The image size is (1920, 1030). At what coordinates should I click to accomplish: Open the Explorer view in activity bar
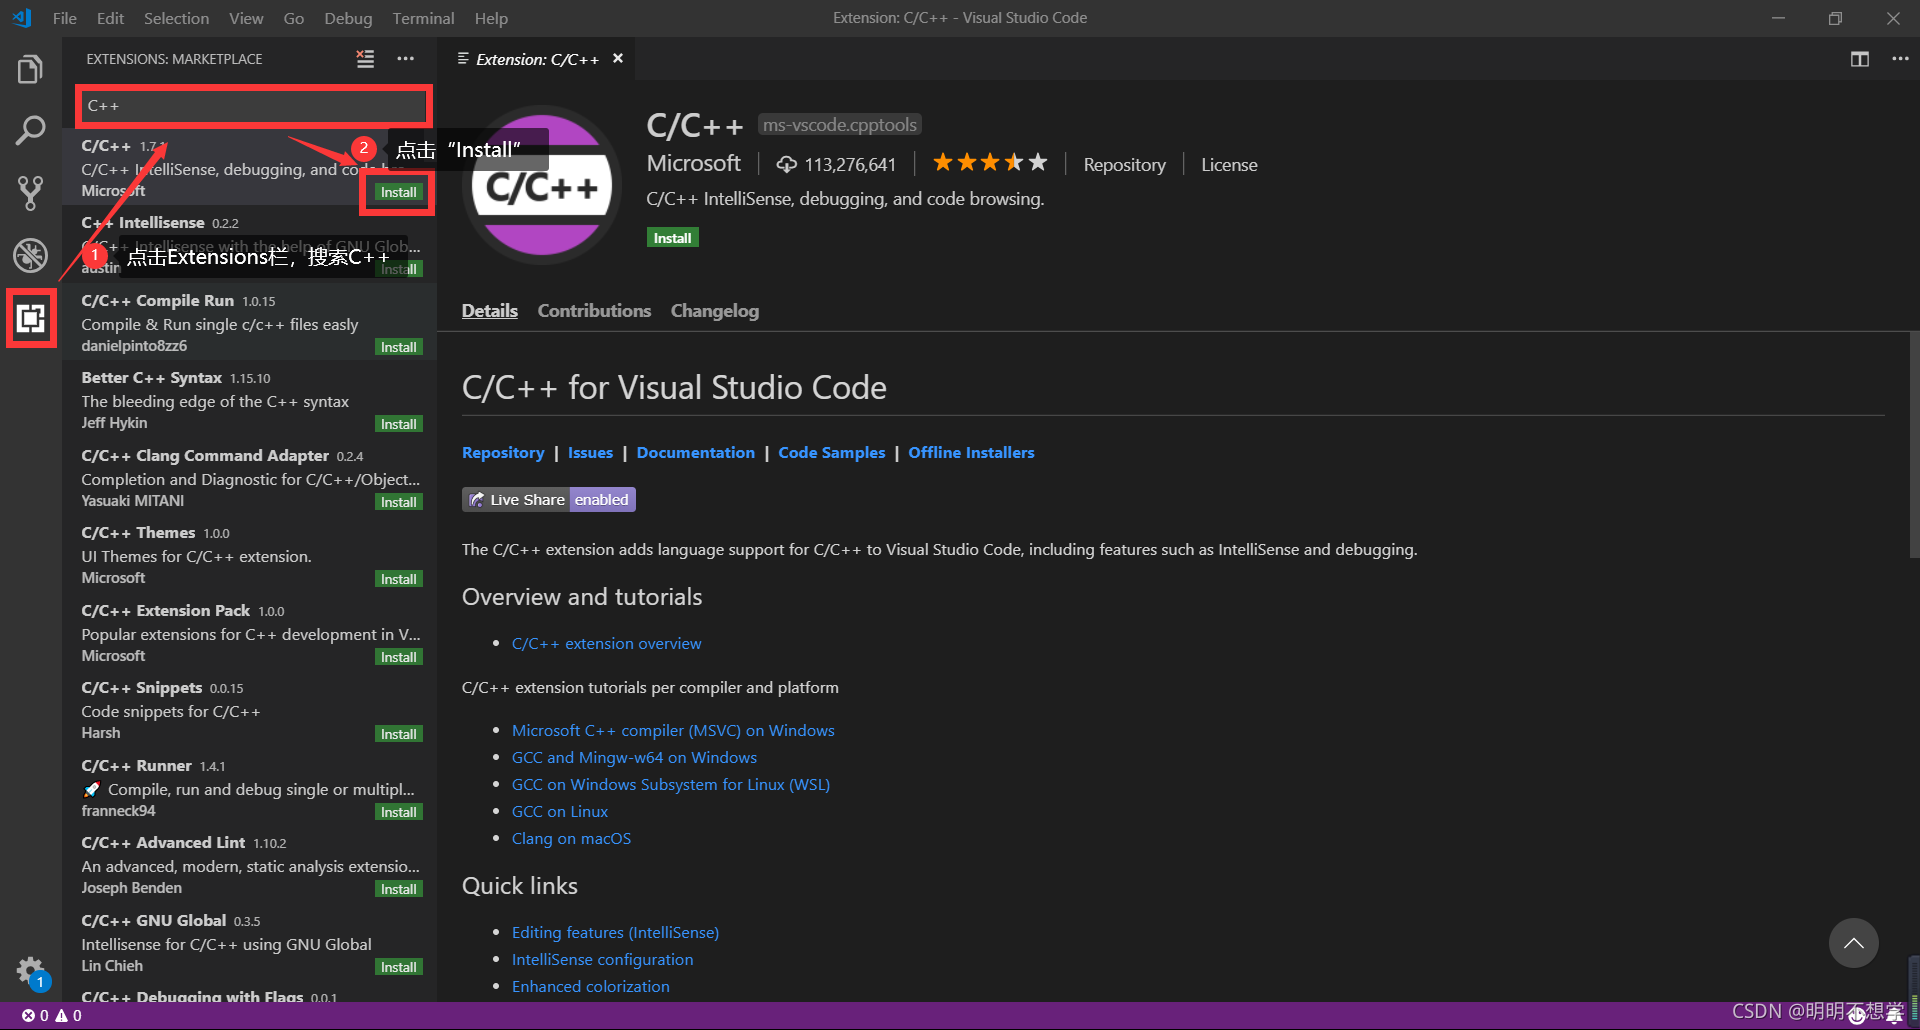[30, 70]
